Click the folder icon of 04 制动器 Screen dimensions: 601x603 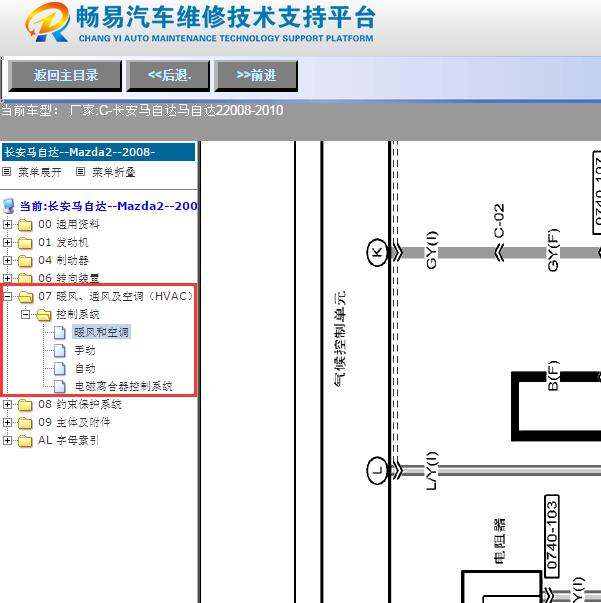coord(25,261)
